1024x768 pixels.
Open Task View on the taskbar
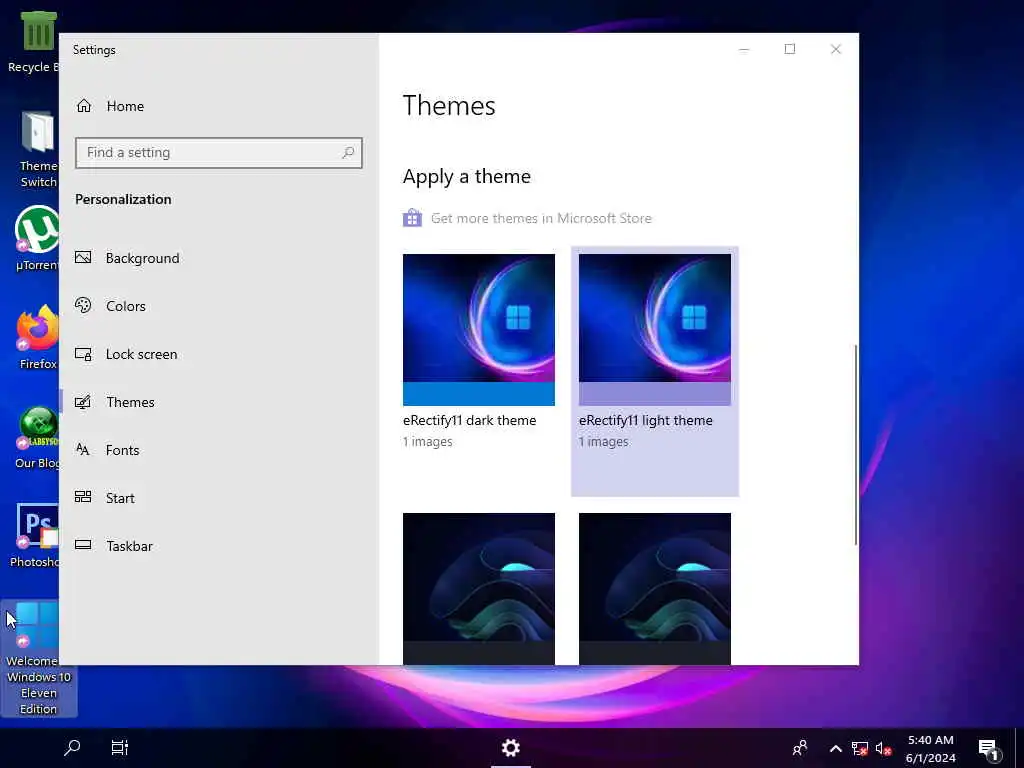[120, 748]
